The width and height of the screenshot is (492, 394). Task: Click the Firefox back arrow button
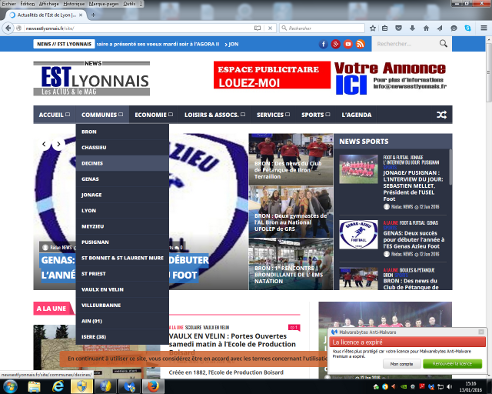[x=8, y=28]
